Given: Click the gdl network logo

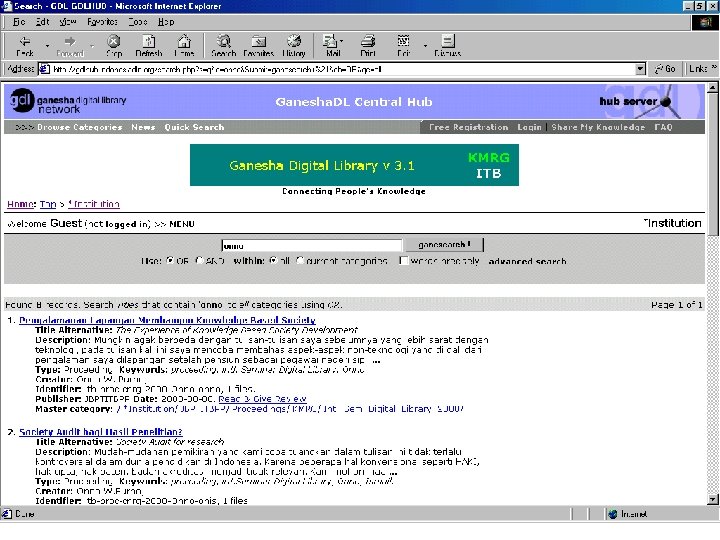Looking at the screenshot, I should coord(68,101).
